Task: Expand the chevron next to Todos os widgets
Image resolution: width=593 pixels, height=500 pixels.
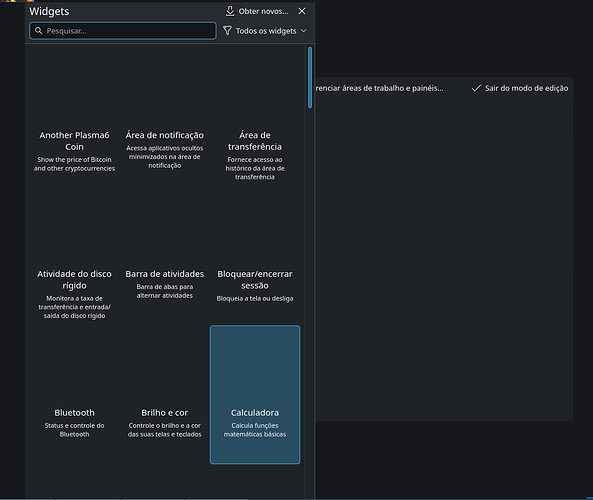Action: click(304, 31)
